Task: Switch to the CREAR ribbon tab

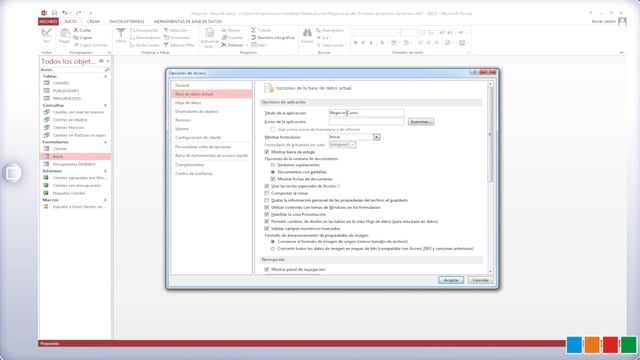Action: 93,21
